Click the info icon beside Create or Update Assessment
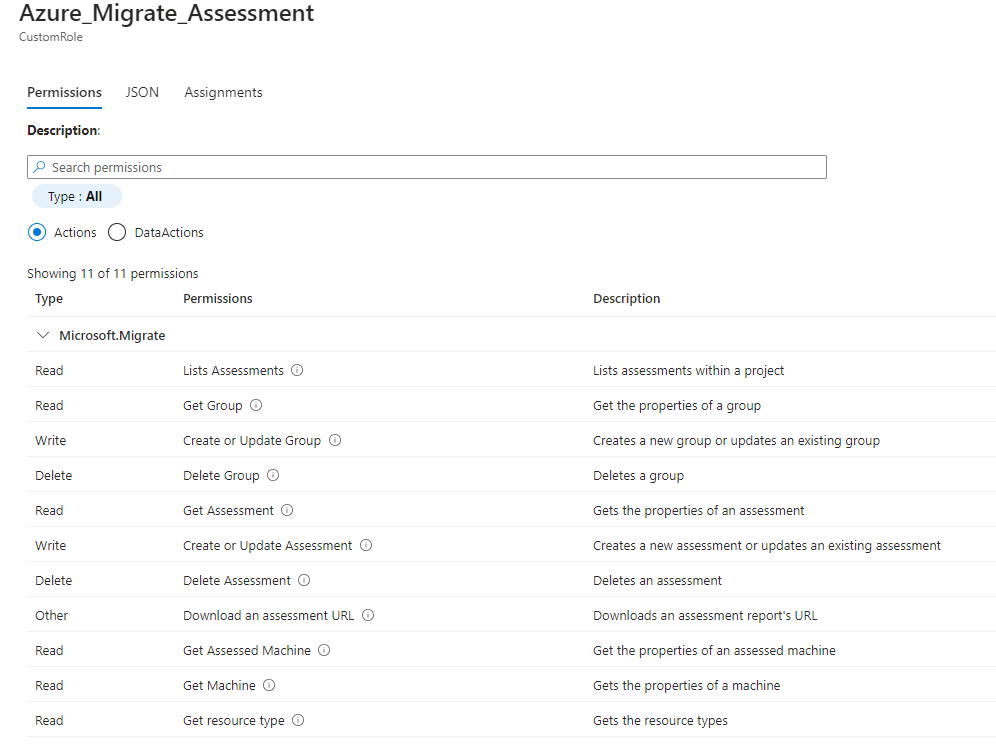Screen dimensions: 996x751 click(x=366, y=545)
